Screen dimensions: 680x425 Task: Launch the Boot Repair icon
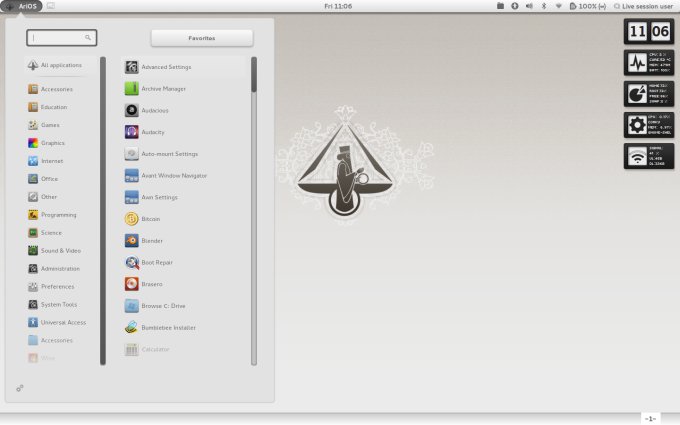[131, 262]
